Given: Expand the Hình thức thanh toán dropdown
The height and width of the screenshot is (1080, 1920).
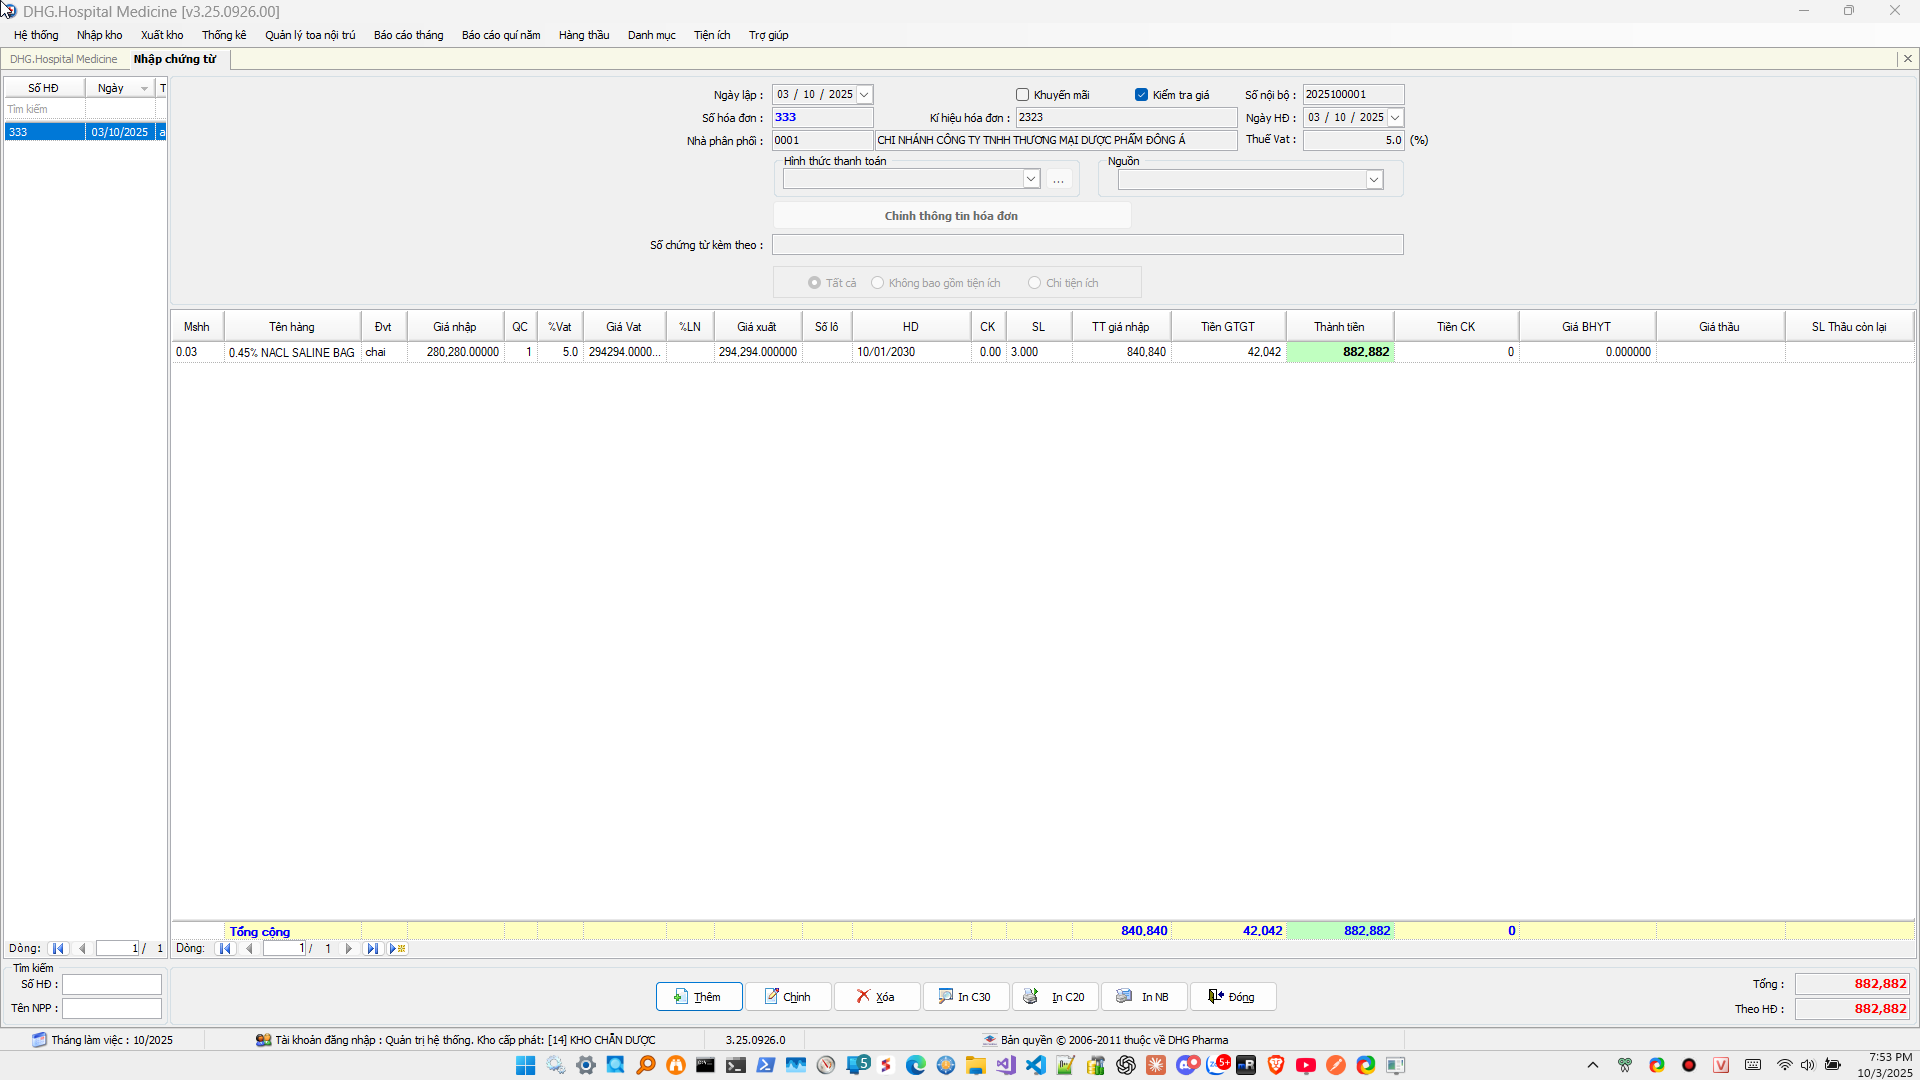Looking at the screenshot, I should [x=1030, y=179].
